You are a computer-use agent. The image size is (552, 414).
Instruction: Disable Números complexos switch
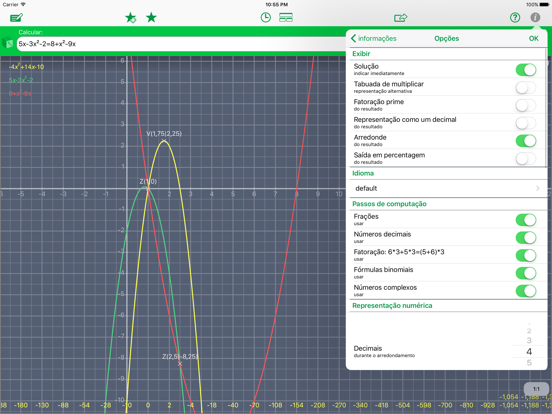(526, 291)
